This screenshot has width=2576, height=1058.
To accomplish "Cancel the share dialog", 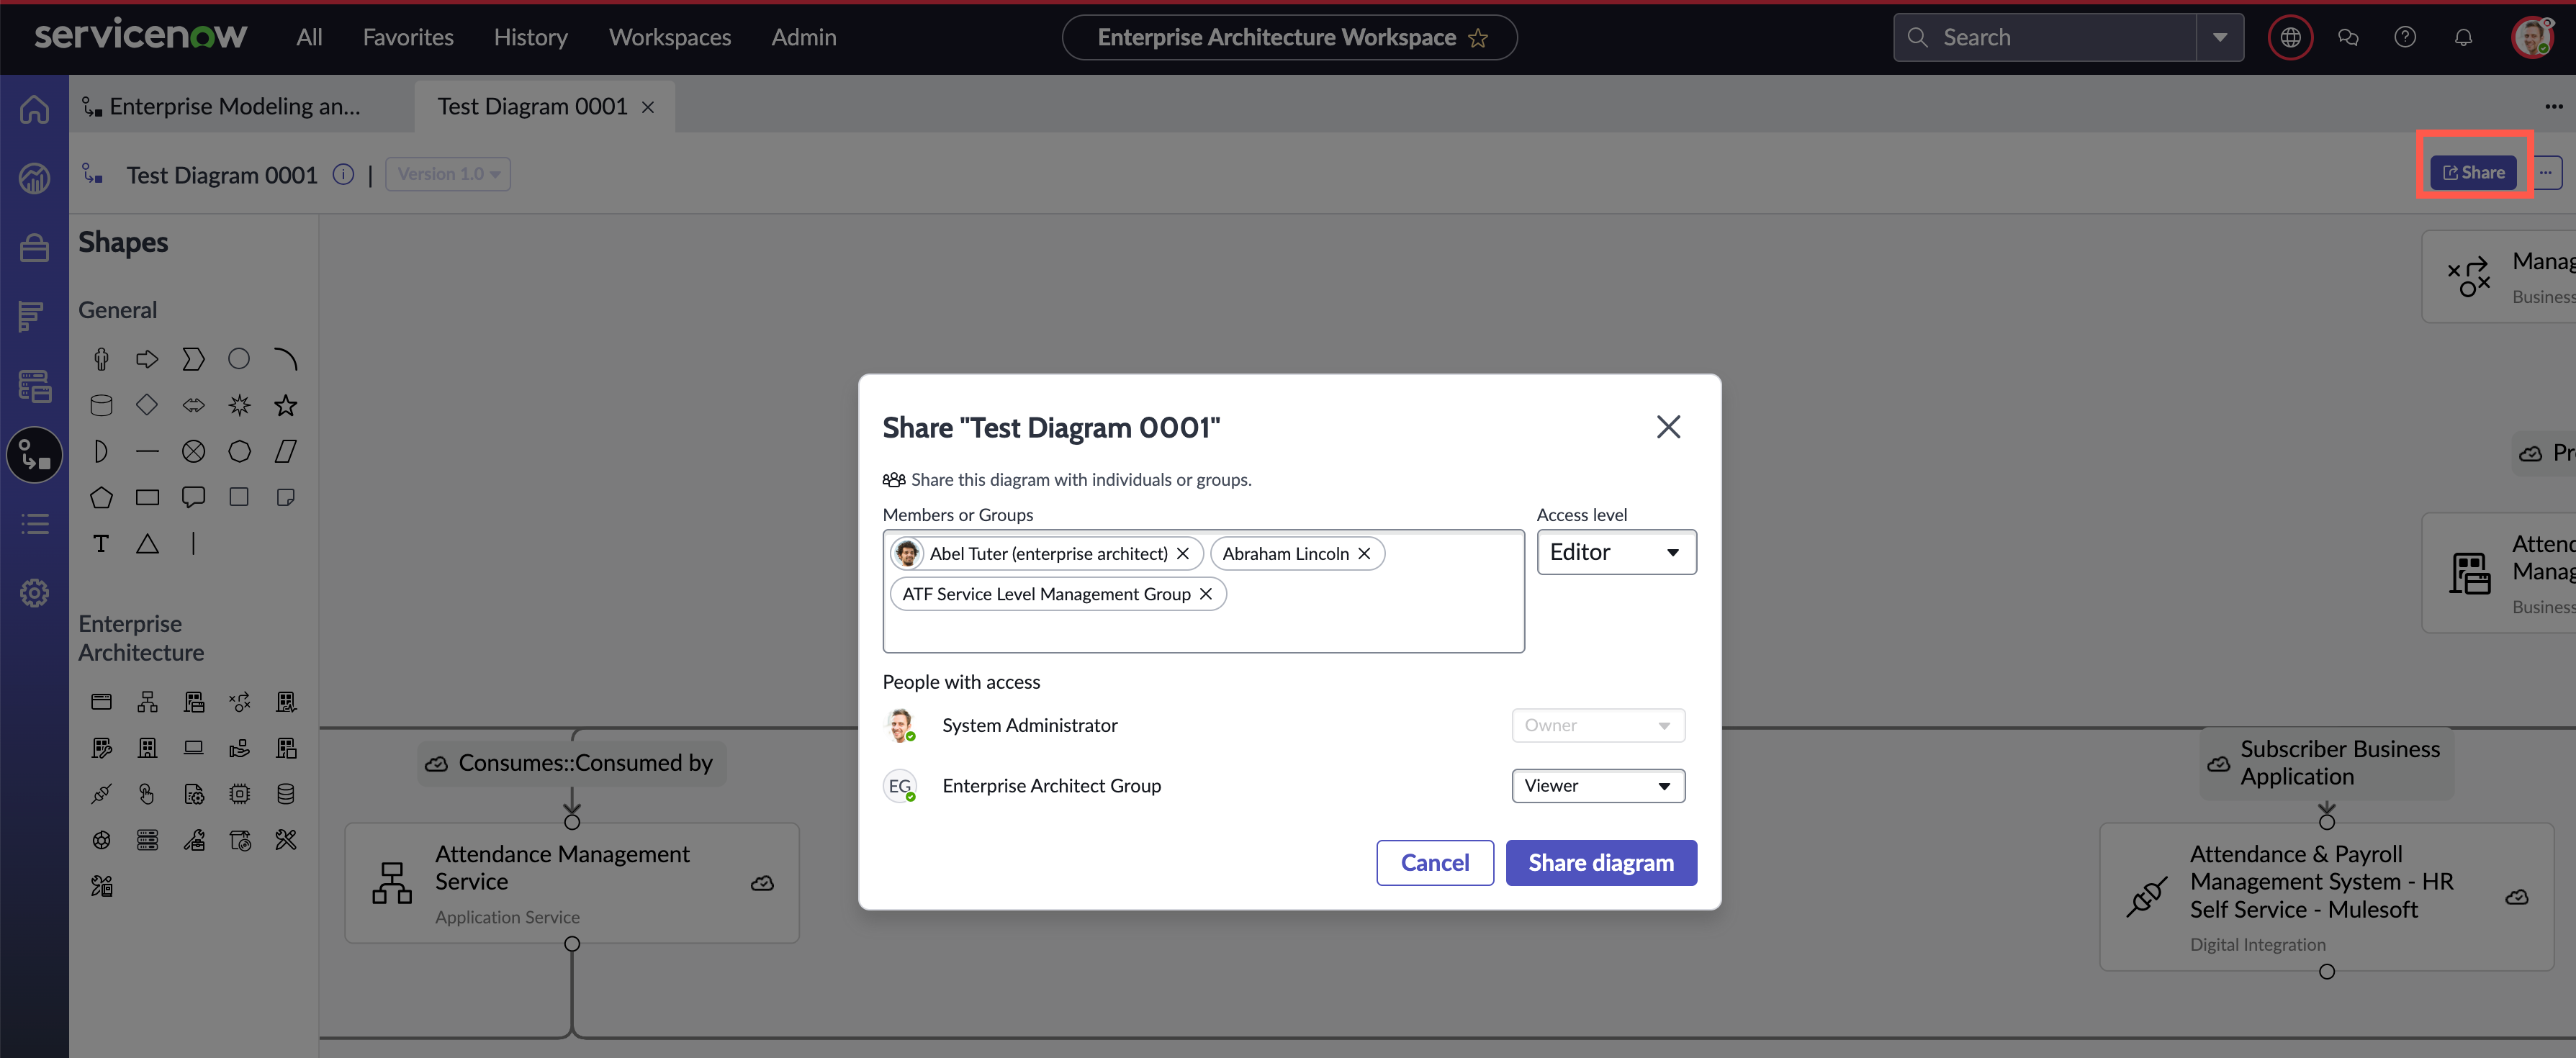I will (x=1435, y=863).
